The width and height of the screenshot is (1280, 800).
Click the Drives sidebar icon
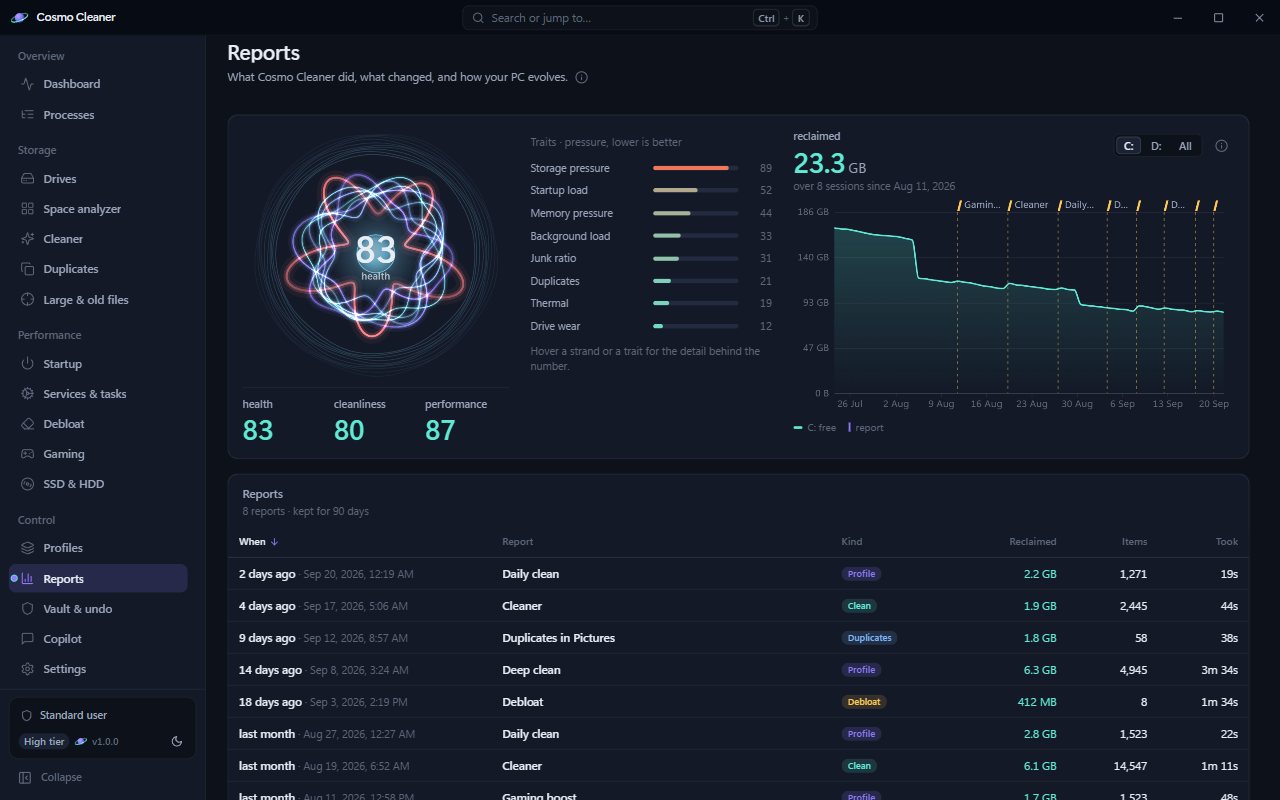click(27, 179)
